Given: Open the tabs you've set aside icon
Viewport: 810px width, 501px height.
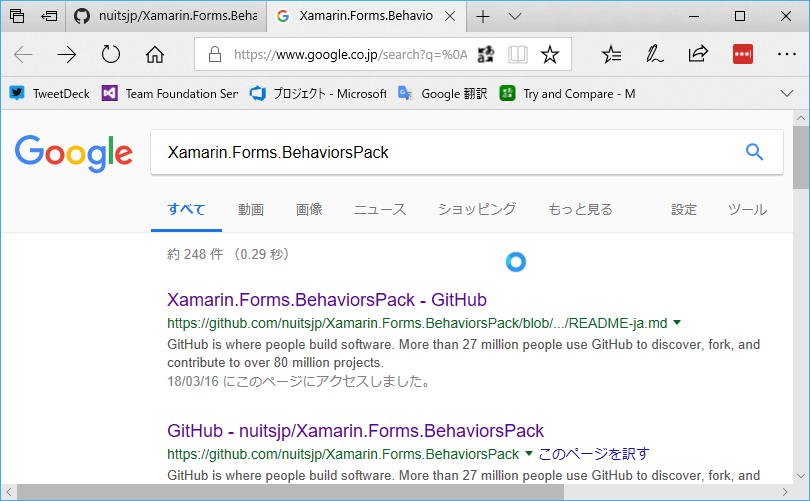Looking at the screenshot, I should (x=17, y=17).
